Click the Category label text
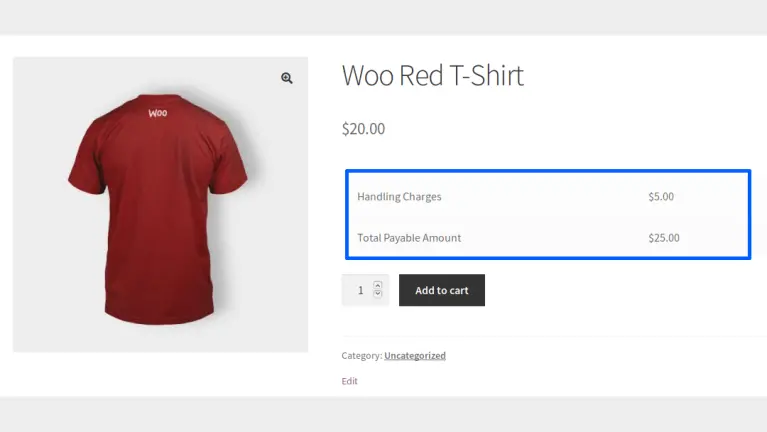Screen dimensions: 767x432 (361, 355)
